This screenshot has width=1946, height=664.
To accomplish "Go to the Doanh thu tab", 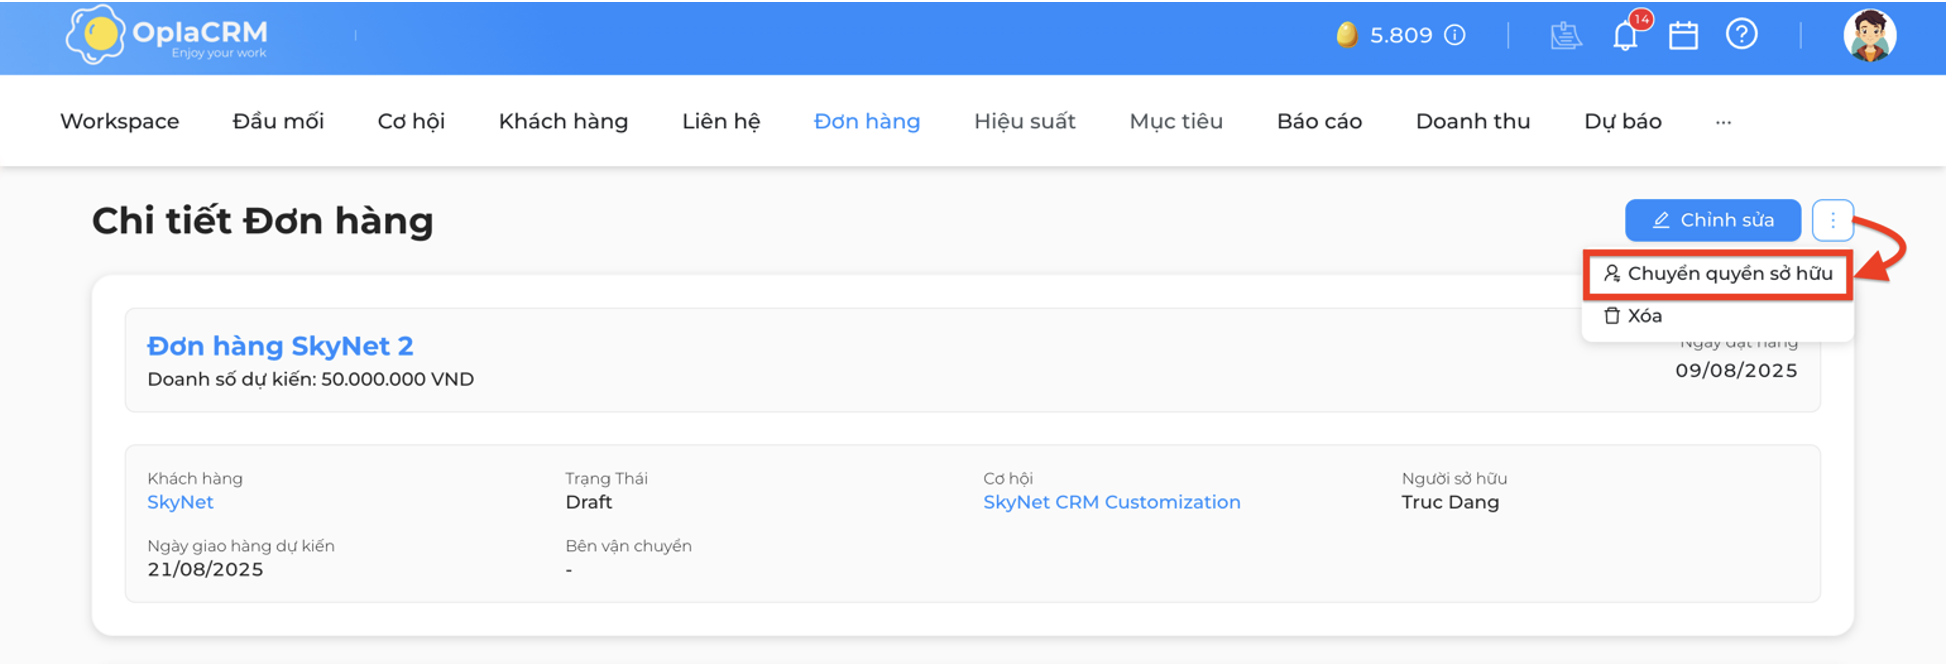I will click(1473, 121).
